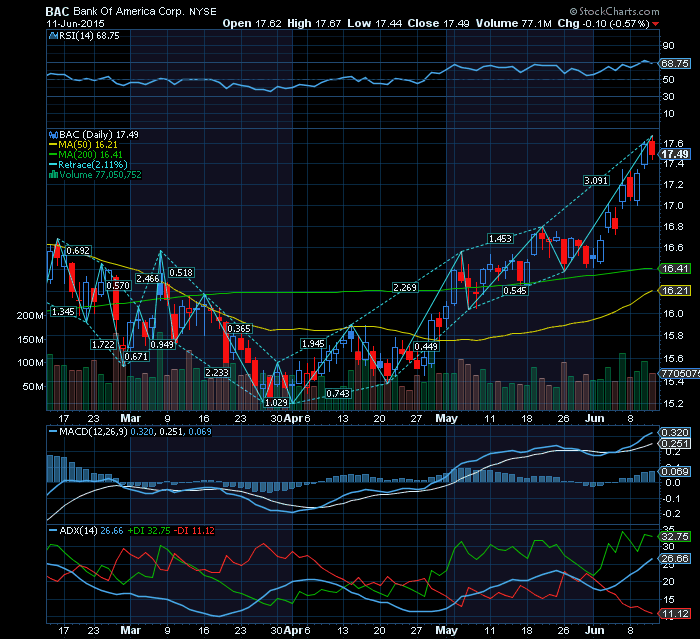Click the May label under price chart

[446, 418]
